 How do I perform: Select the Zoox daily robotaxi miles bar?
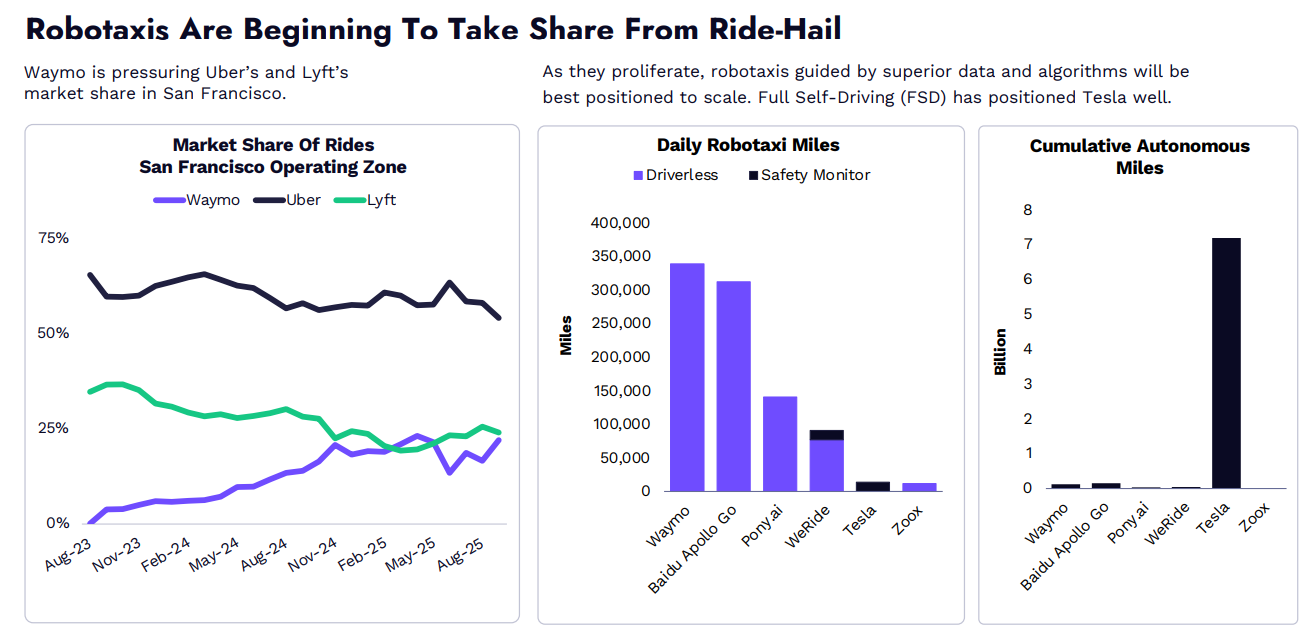(x=919, y=487)
